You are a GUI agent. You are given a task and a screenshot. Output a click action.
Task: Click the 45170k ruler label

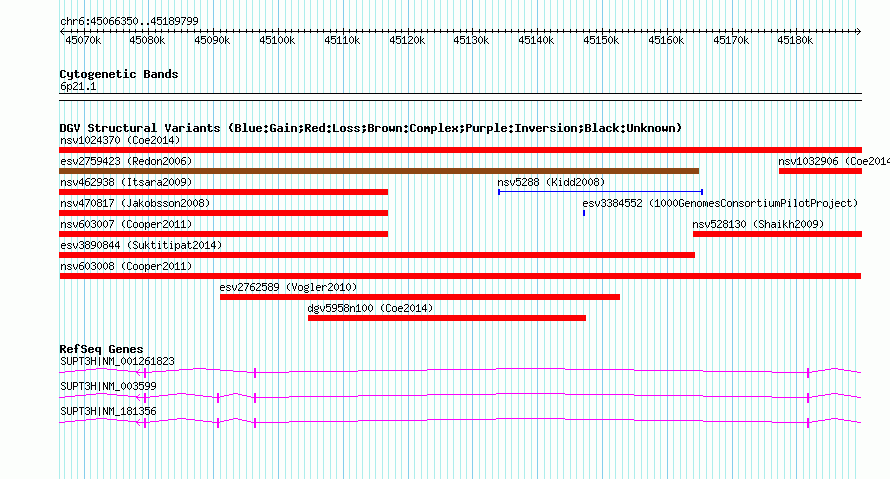pyautogui.click(x=731, y=40)
